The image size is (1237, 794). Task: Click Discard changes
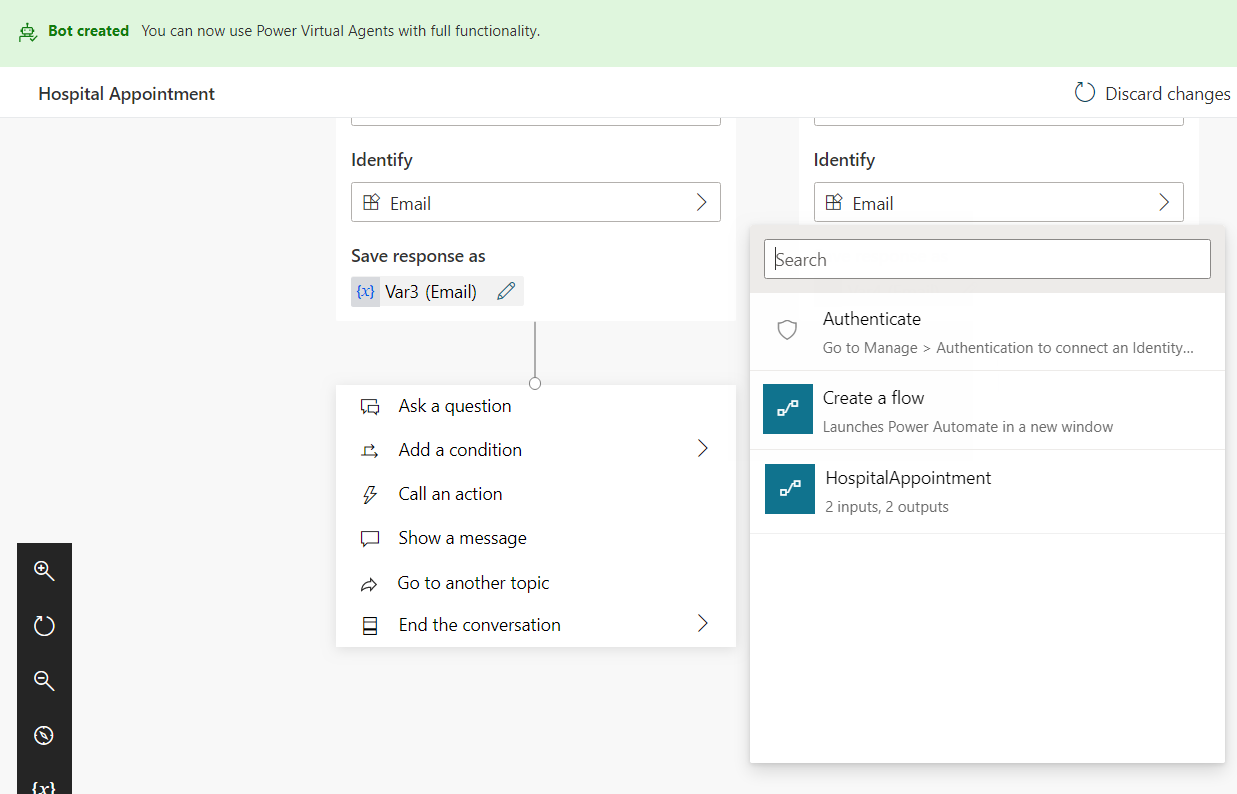click(1152, 93)
